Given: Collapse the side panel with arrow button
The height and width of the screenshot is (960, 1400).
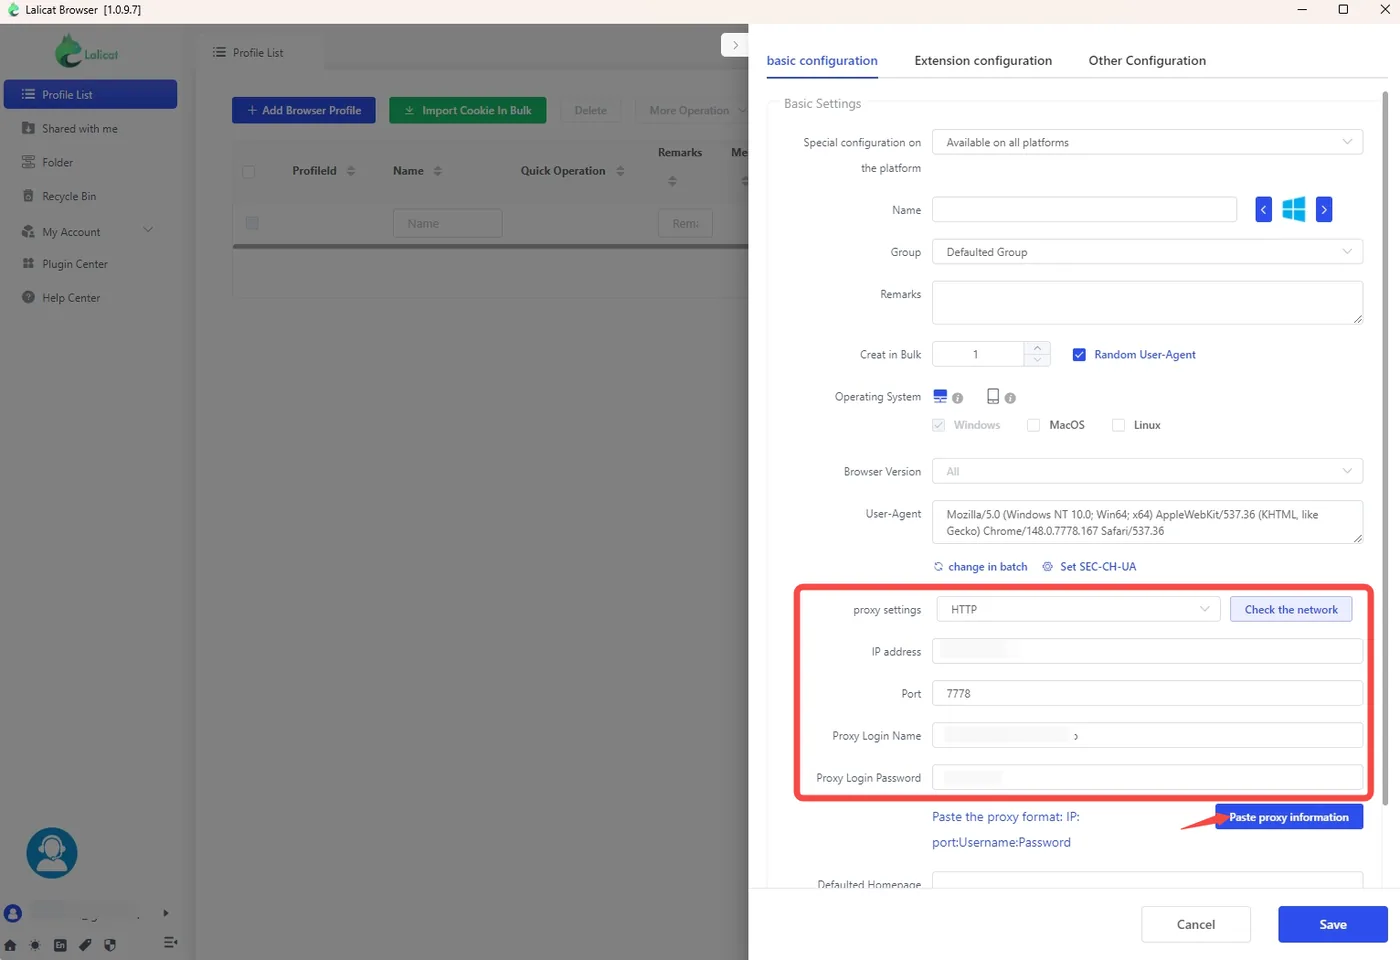Looking at the screenshot, I should pos(735,45).
